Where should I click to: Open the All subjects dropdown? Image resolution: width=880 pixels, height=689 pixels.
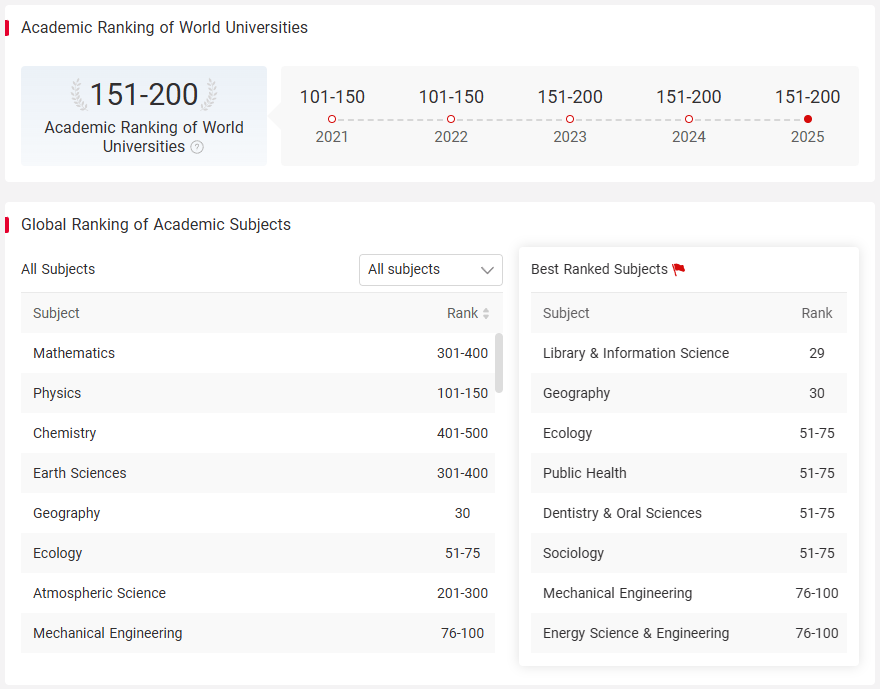click(x=430, y=270)
